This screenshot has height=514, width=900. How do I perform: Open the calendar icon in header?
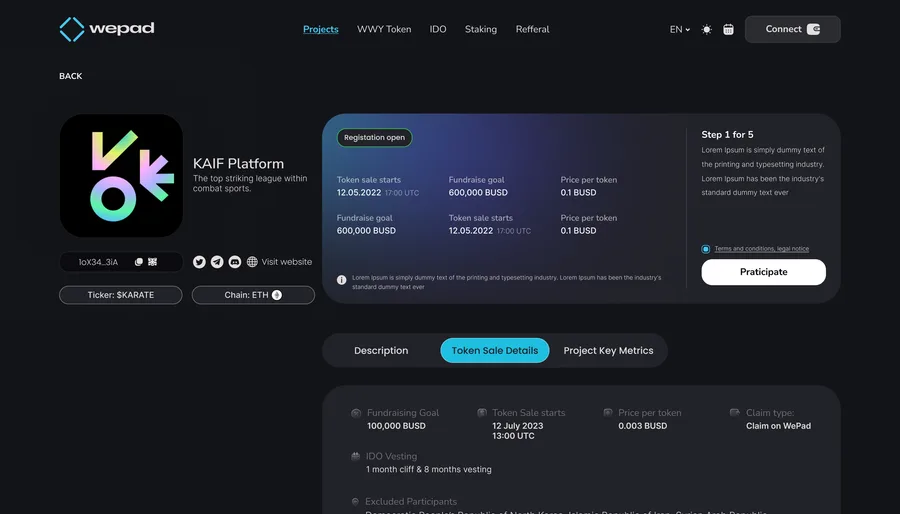pyautogui.click(x=728, y=29)
